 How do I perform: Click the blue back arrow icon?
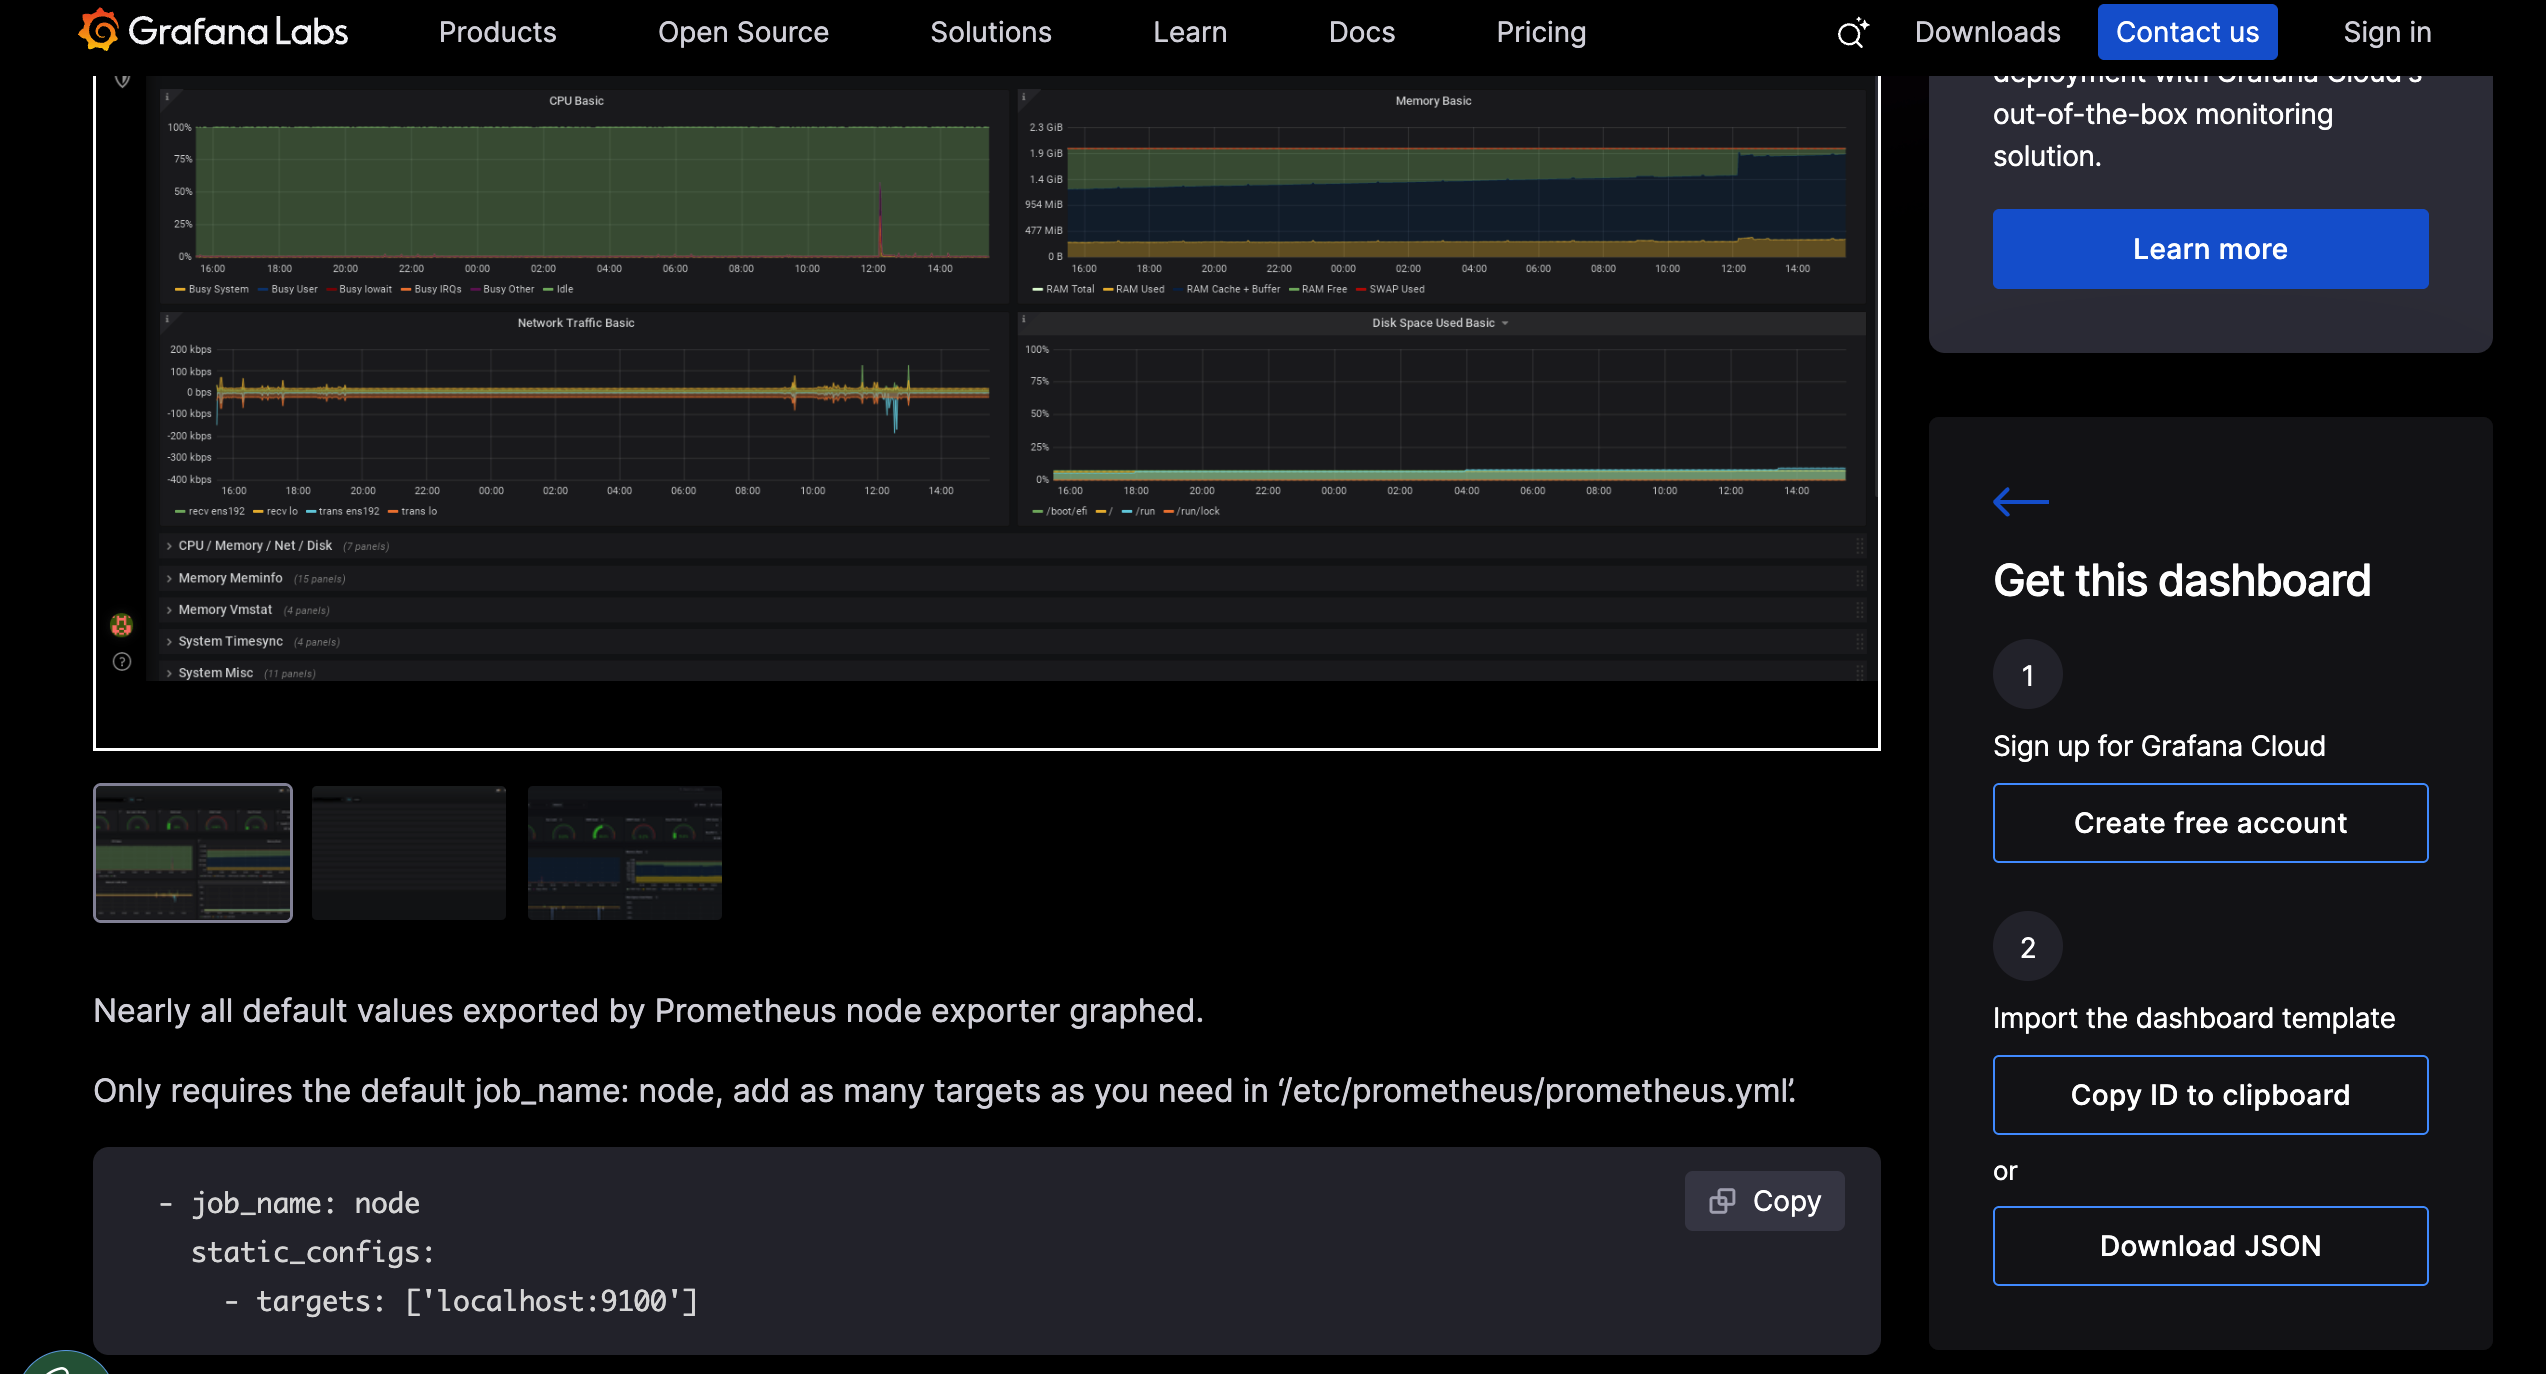click(2020, 501)
